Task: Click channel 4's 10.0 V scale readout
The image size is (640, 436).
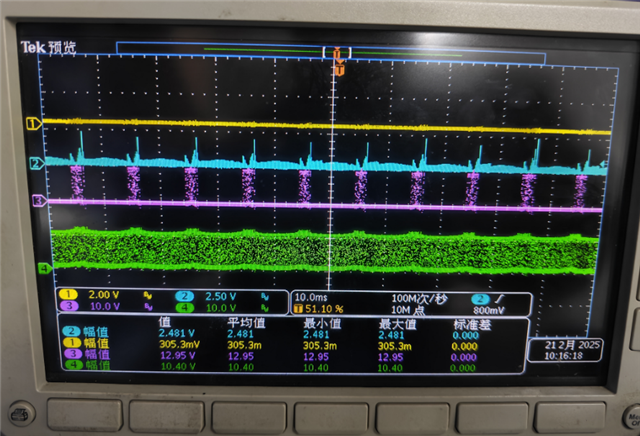Action: [221, 308]
